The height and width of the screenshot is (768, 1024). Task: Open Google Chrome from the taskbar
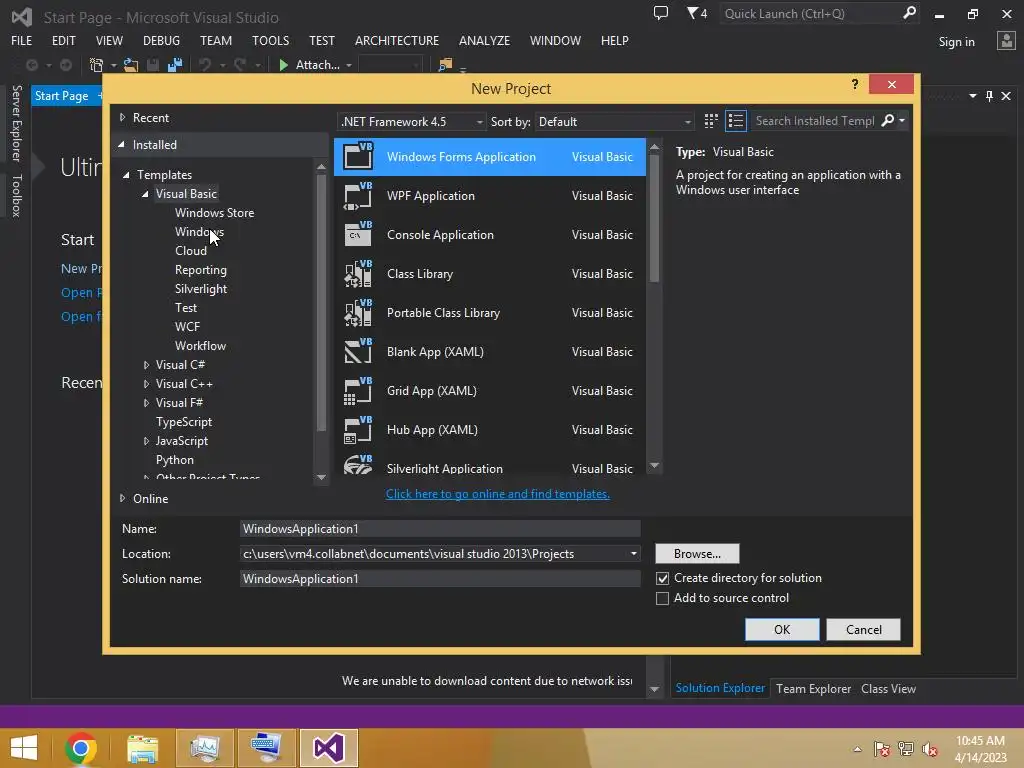click(x=81, y=748)
